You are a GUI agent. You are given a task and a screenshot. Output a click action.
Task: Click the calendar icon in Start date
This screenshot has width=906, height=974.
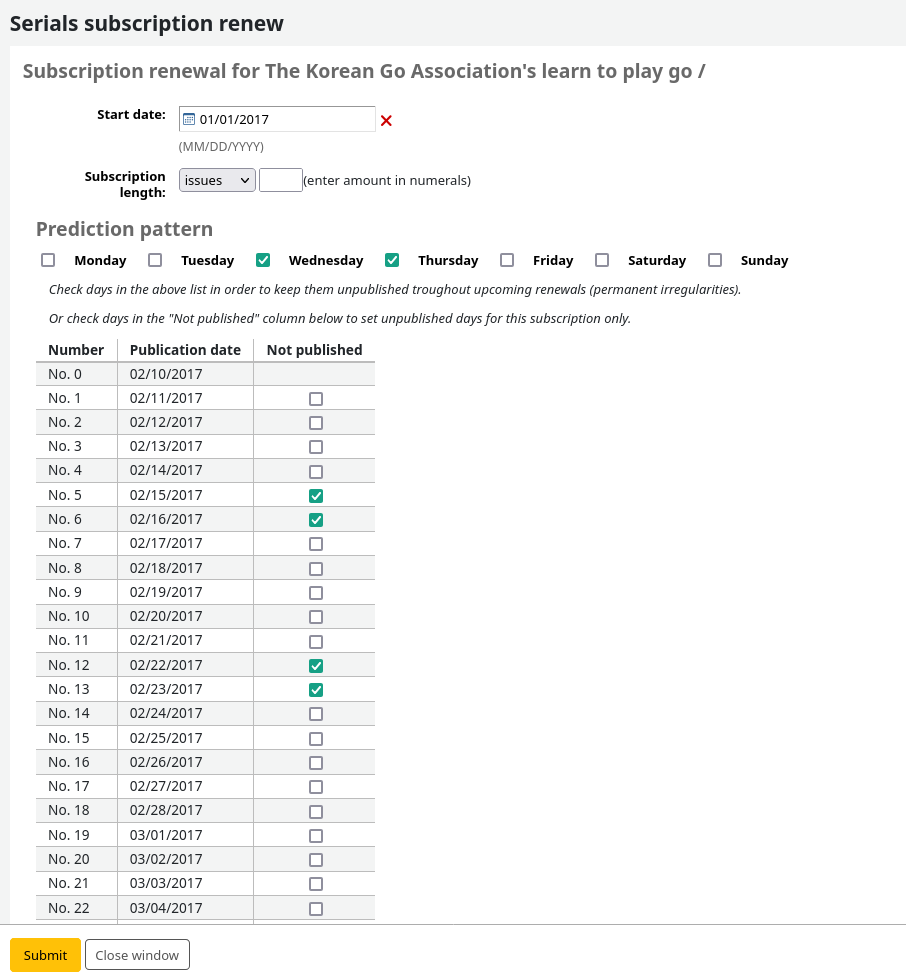[189, 119]
